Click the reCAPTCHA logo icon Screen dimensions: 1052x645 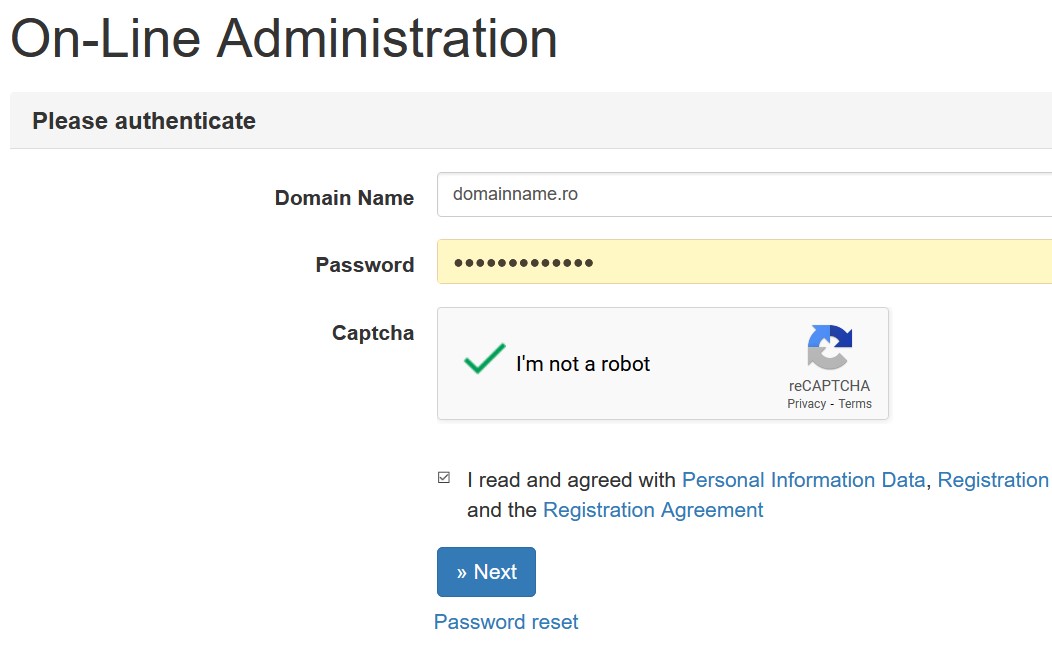point(829,347)
